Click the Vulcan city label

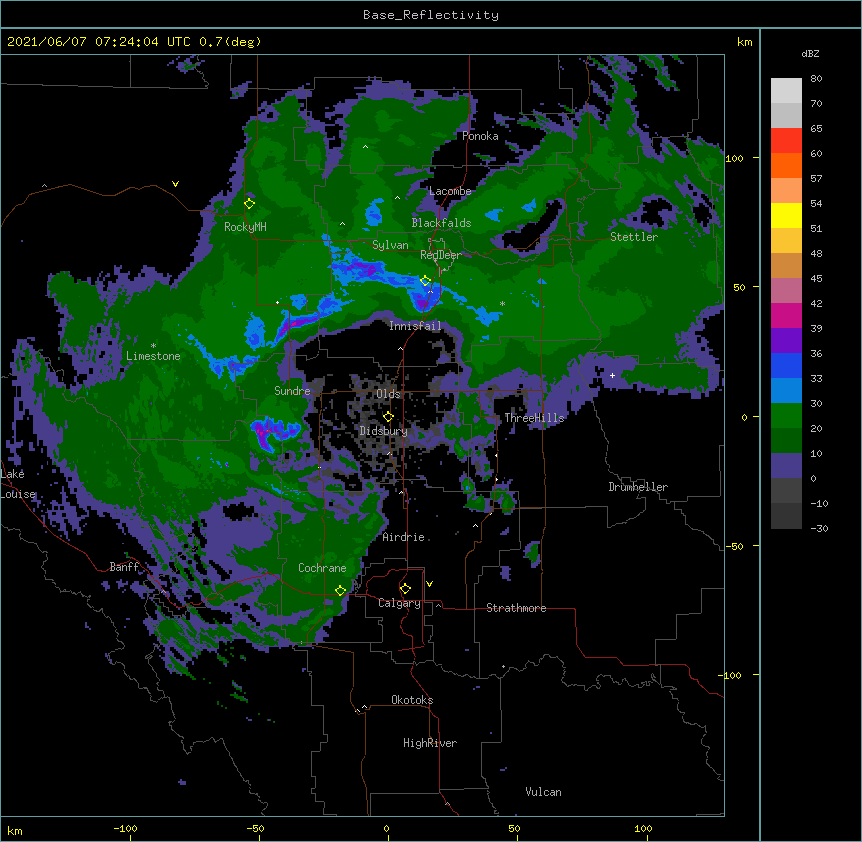(x=543, y=792)
